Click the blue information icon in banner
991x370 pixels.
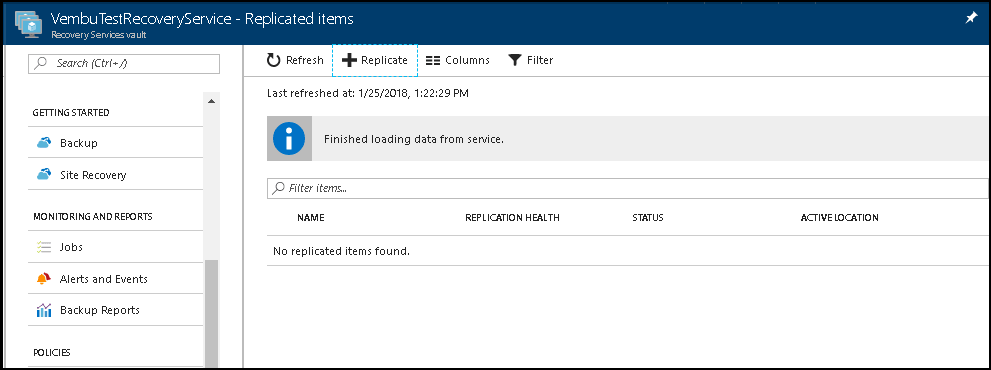(289, 139)
